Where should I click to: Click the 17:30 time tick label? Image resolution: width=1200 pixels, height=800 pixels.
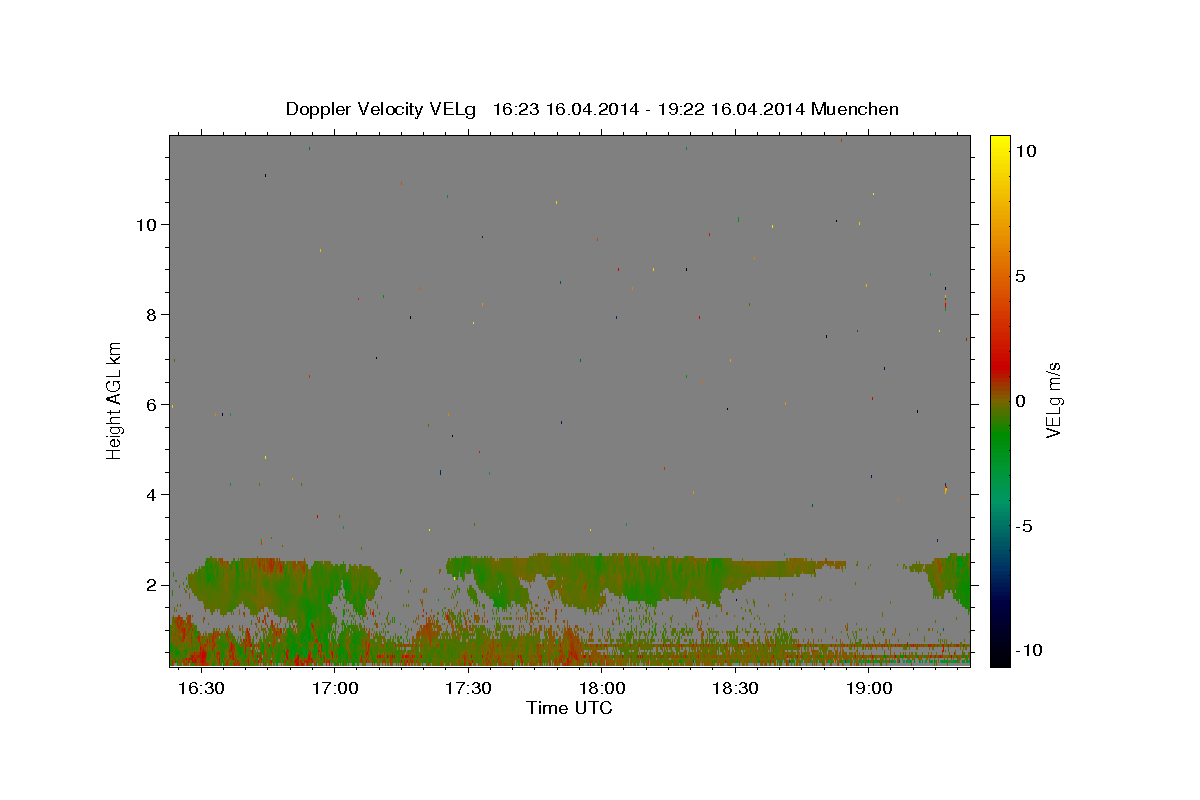point(469,688)
